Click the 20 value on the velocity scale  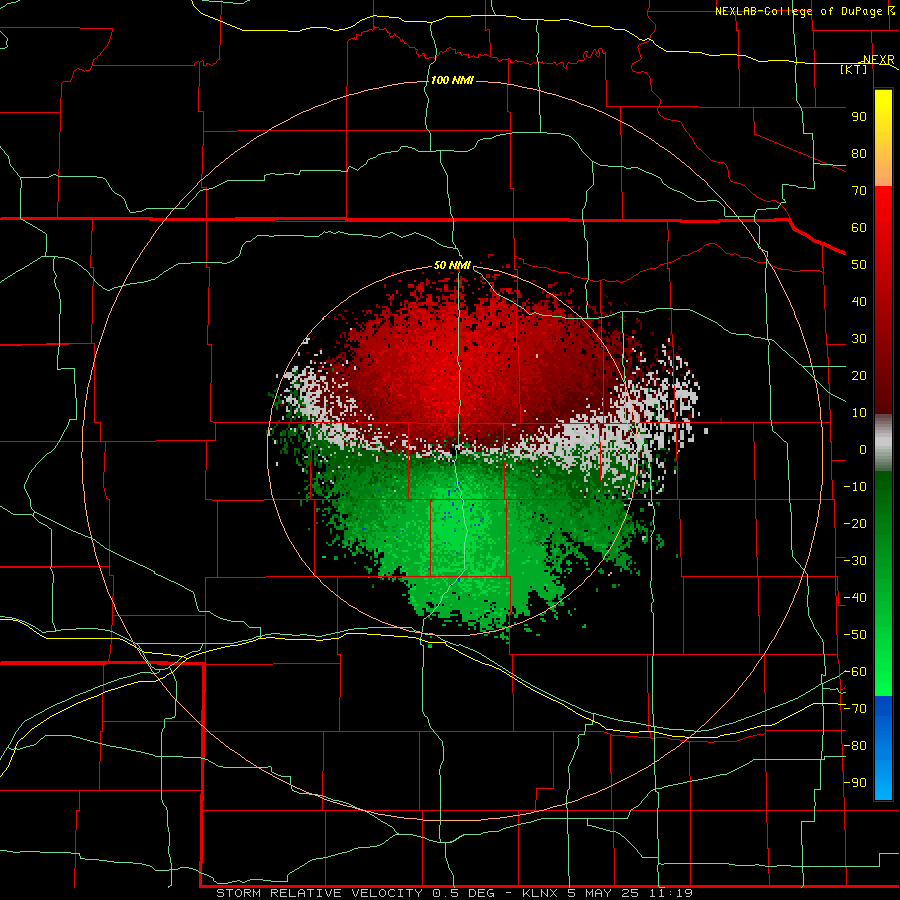click(859, 375)
